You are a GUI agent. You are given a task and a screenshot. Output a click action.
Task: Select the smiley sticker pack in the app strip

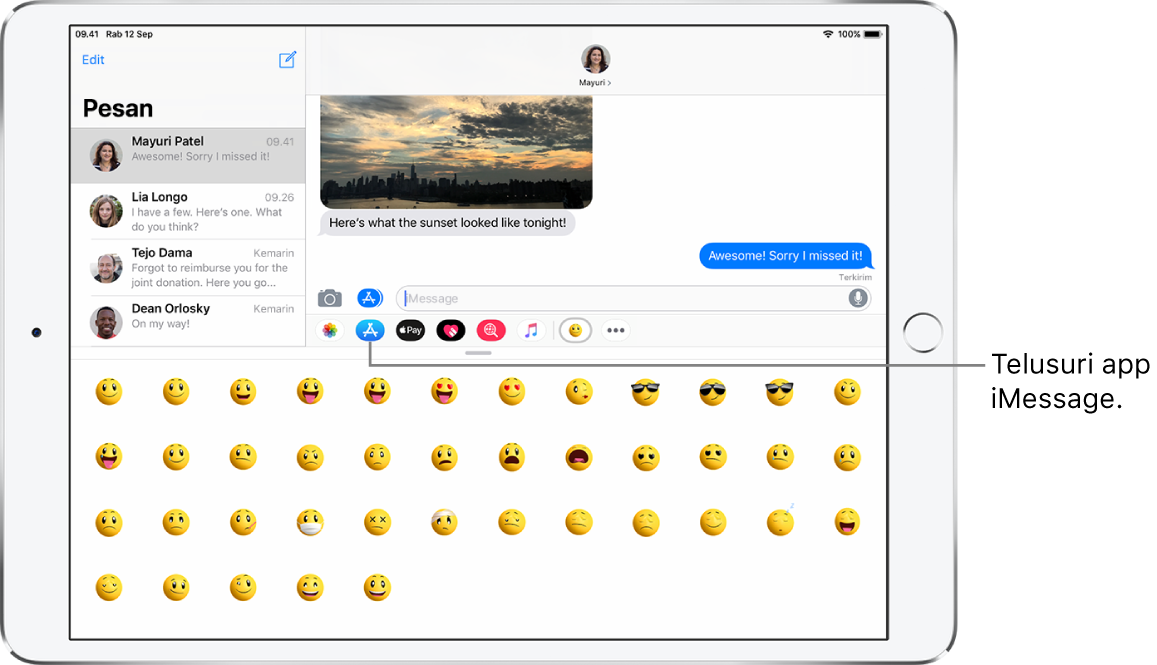click(x=576, y=331)
